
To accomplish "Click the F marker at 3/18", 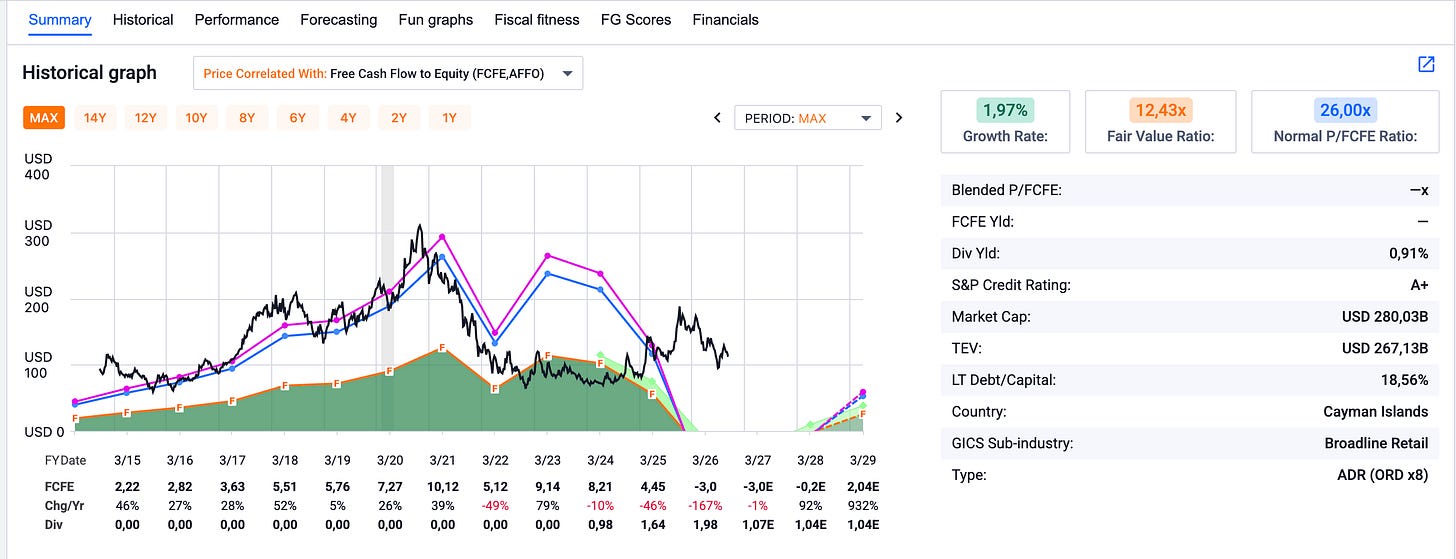I will [284, 385].
